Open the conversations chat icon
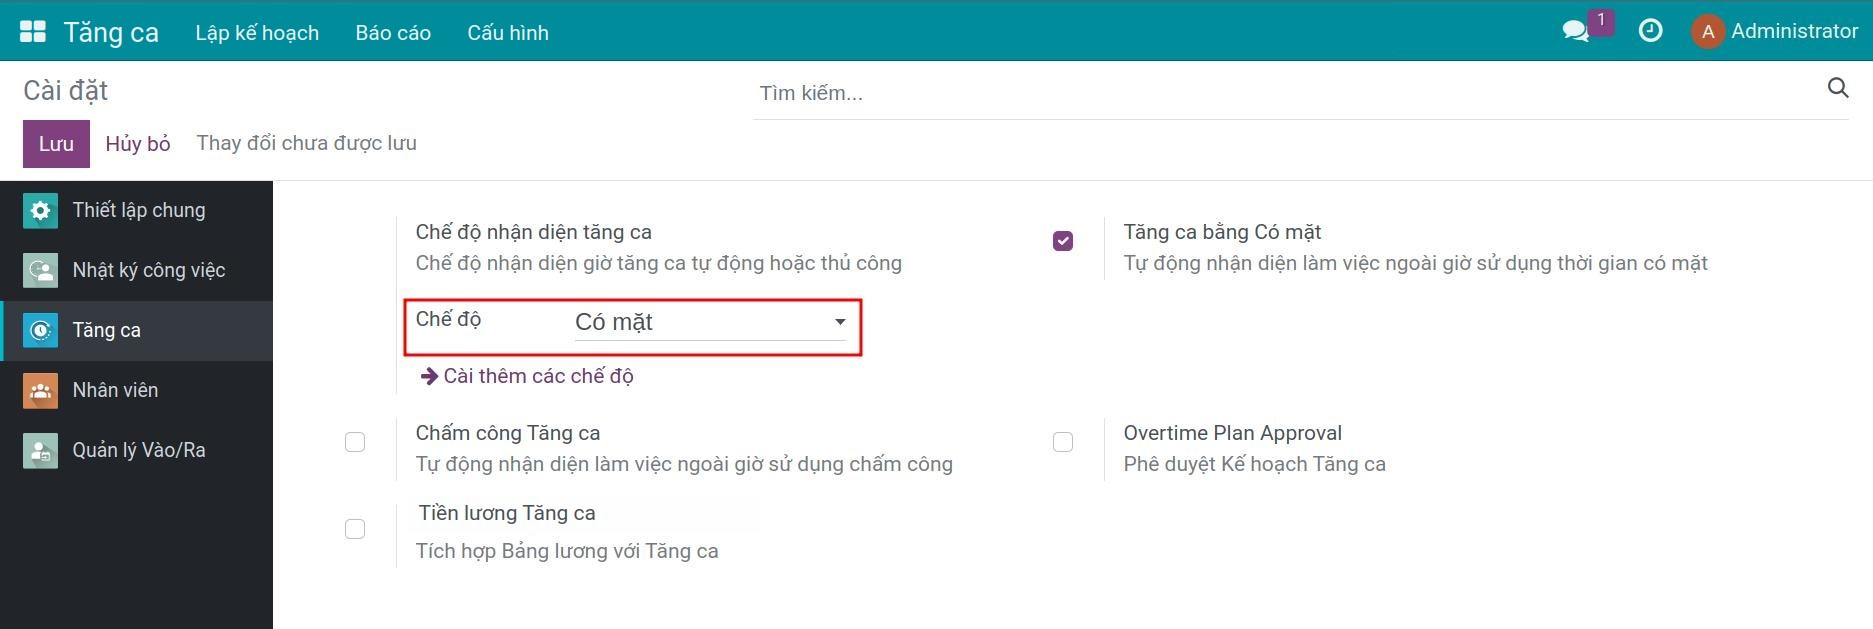This screenshot has width=1873, height=629. 1576,31
